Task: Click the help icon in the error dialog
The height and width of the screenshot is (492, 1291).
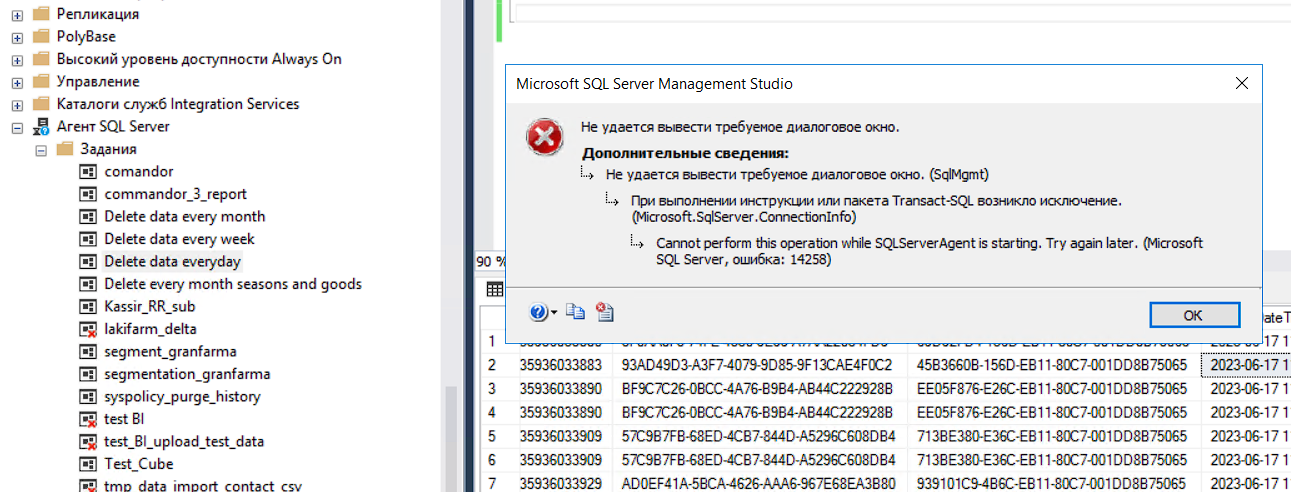Action: pyautogui.click(x=538, y=313)
